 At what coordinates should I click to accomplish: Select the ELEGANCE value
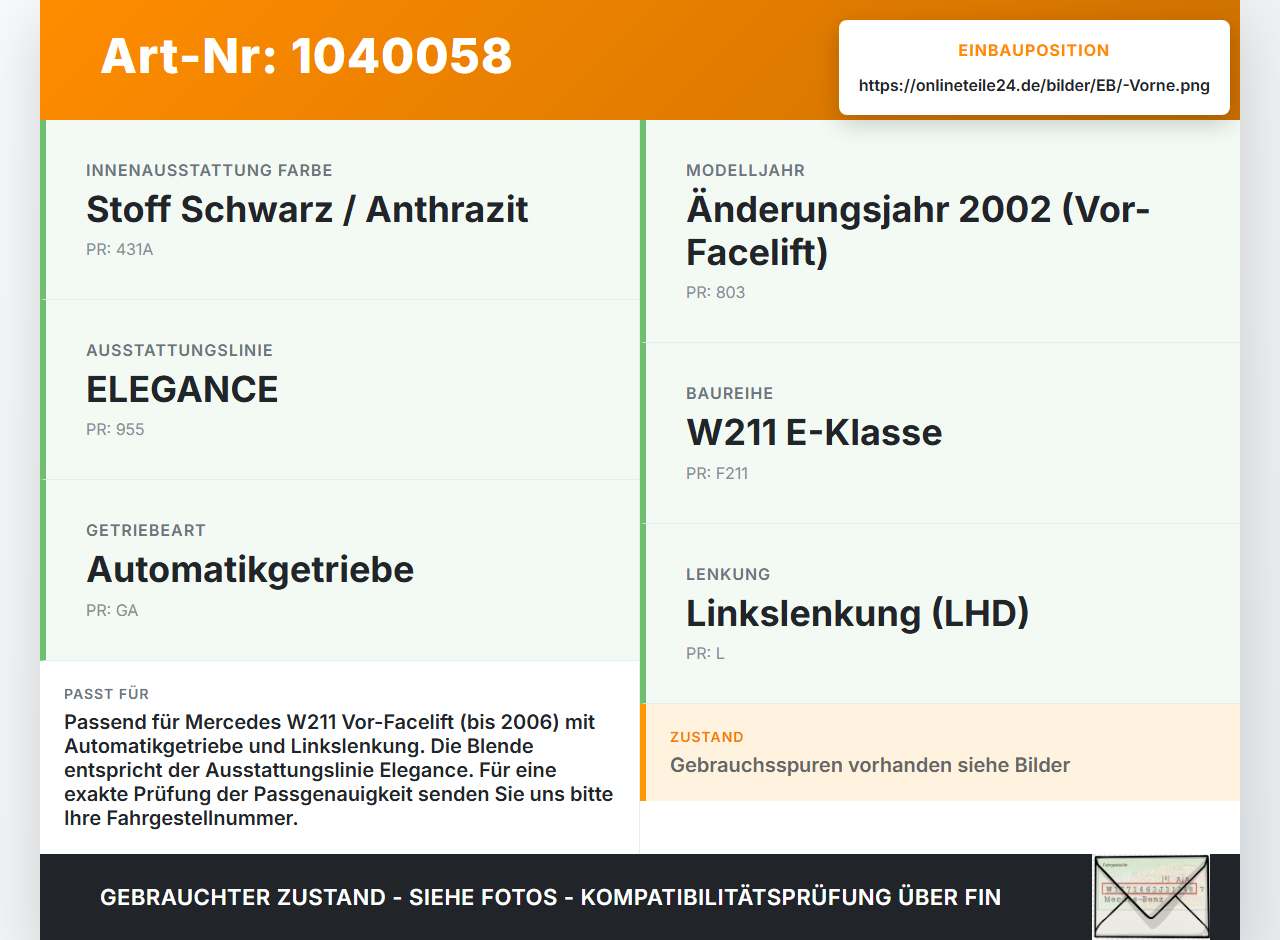182,389
